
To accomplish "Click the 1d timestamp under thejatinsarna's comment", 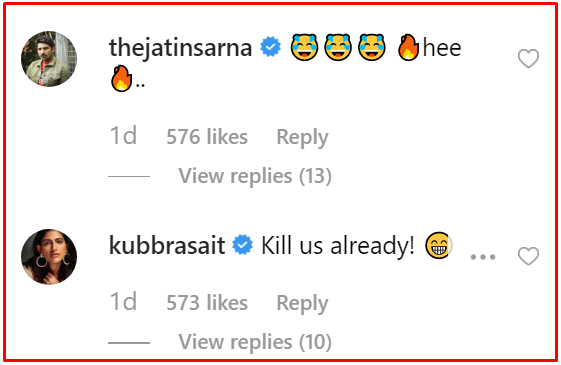I will click(123, 136).
